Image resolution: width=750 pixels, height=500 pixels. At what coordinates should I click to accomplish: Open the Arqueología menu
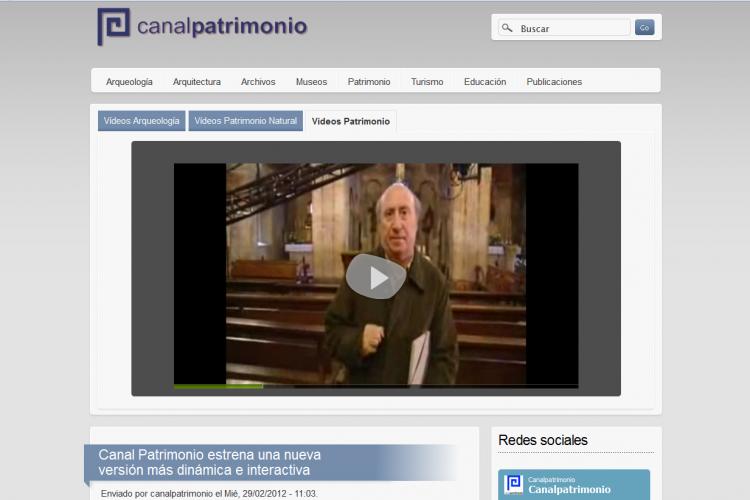click(129, 82)
